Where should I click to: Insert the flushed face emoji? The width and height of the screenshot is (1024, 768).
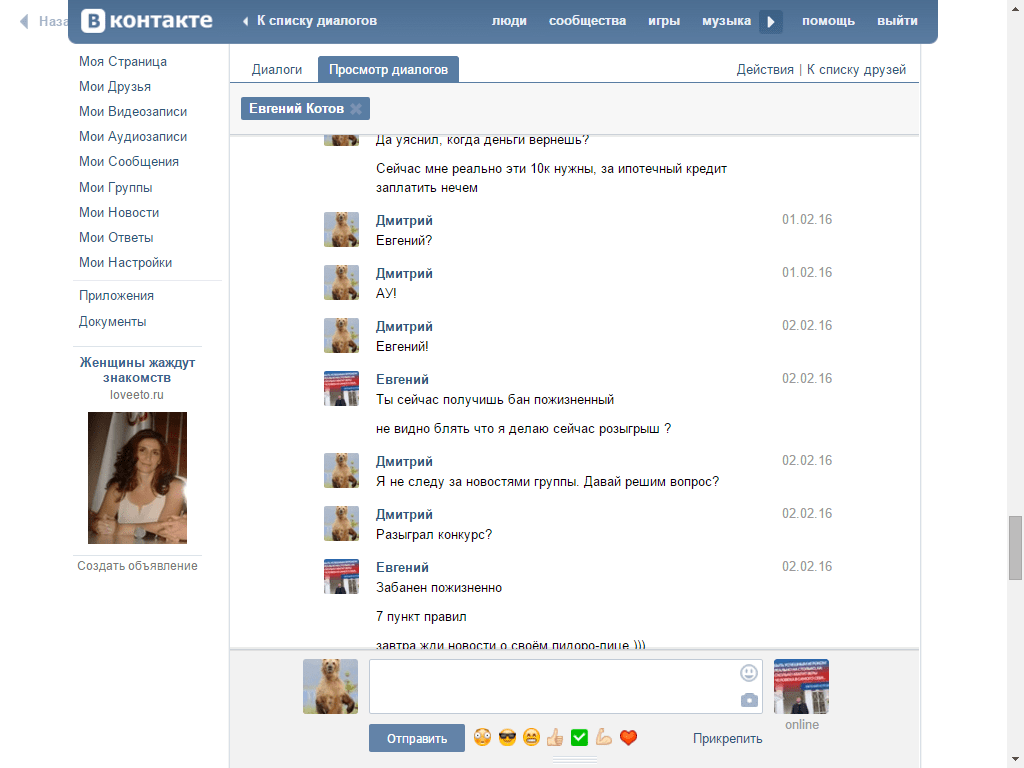[483, 738]
